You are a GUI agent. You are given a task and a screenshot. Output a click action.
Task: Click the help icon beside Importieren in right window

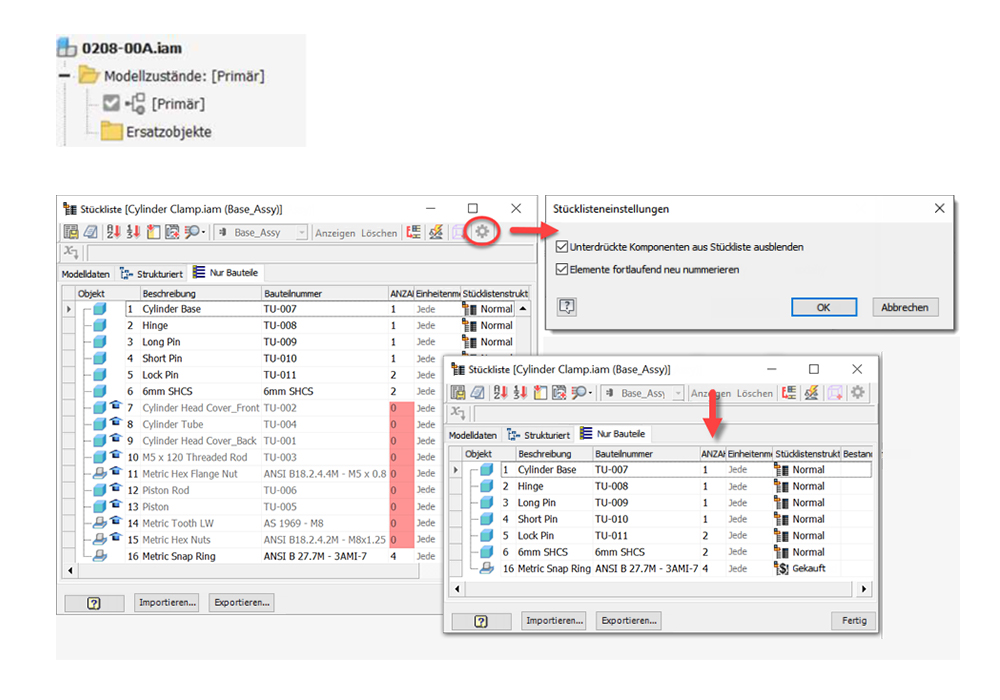(480, 621)
